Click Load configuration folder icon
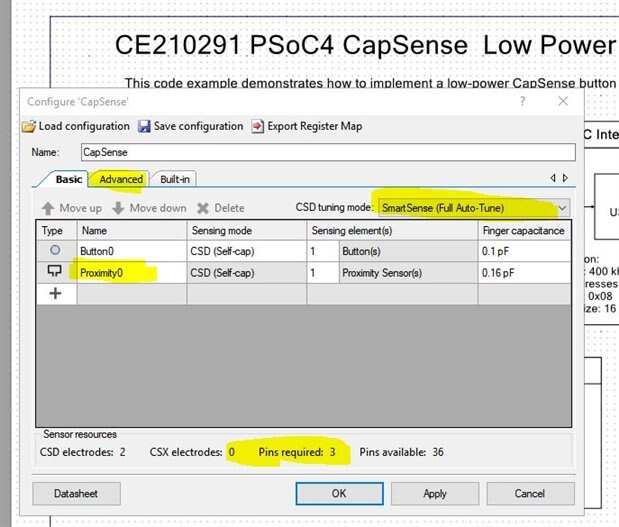Screen dimensions: 619x527 pyautogui.click(x=29, y=126)
